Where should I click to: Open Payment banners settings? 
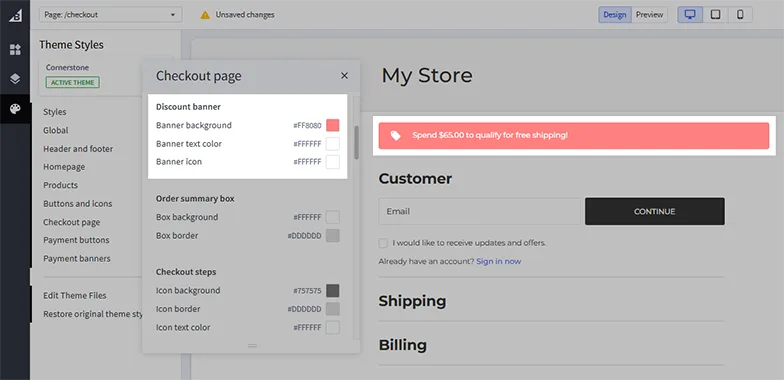click(x=76, y=258)
